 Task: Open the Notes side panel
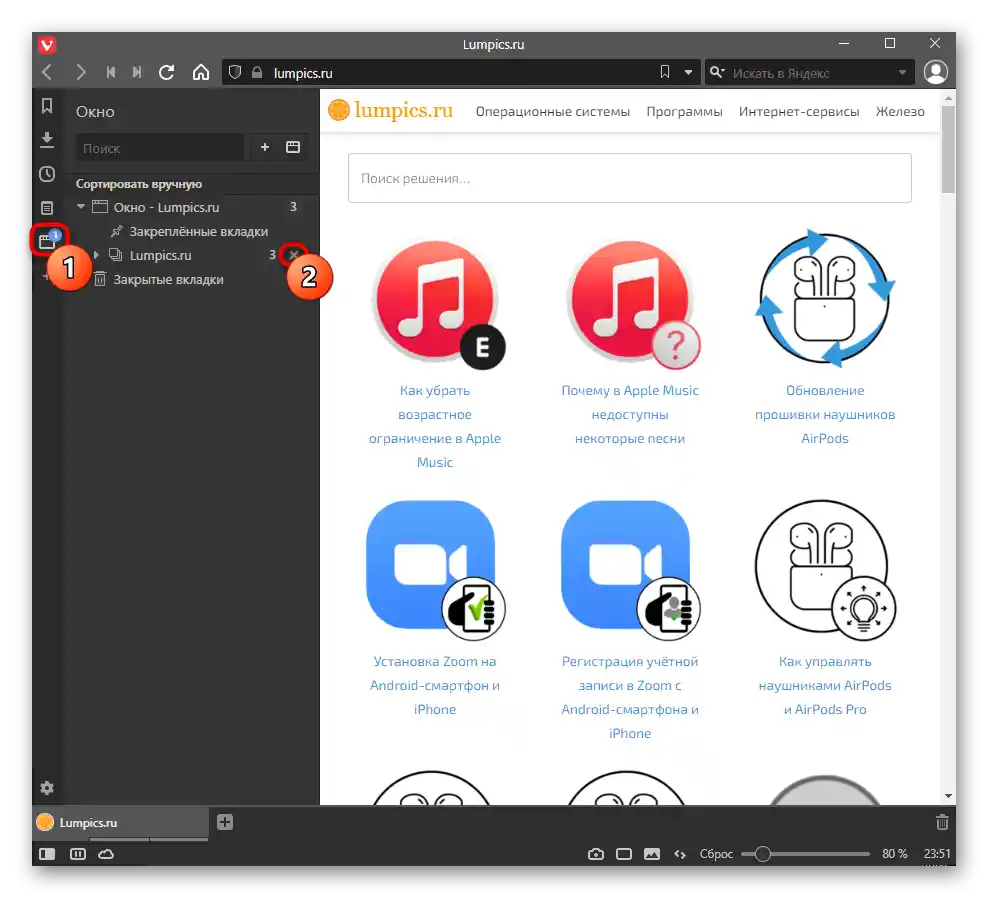47,207
